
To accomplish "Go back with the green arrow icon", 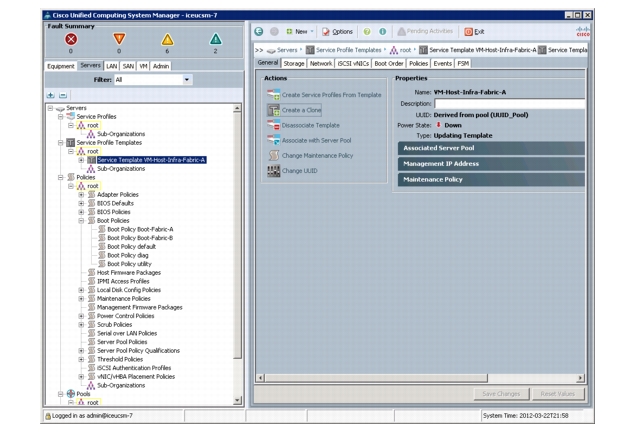I will (259, 31).
